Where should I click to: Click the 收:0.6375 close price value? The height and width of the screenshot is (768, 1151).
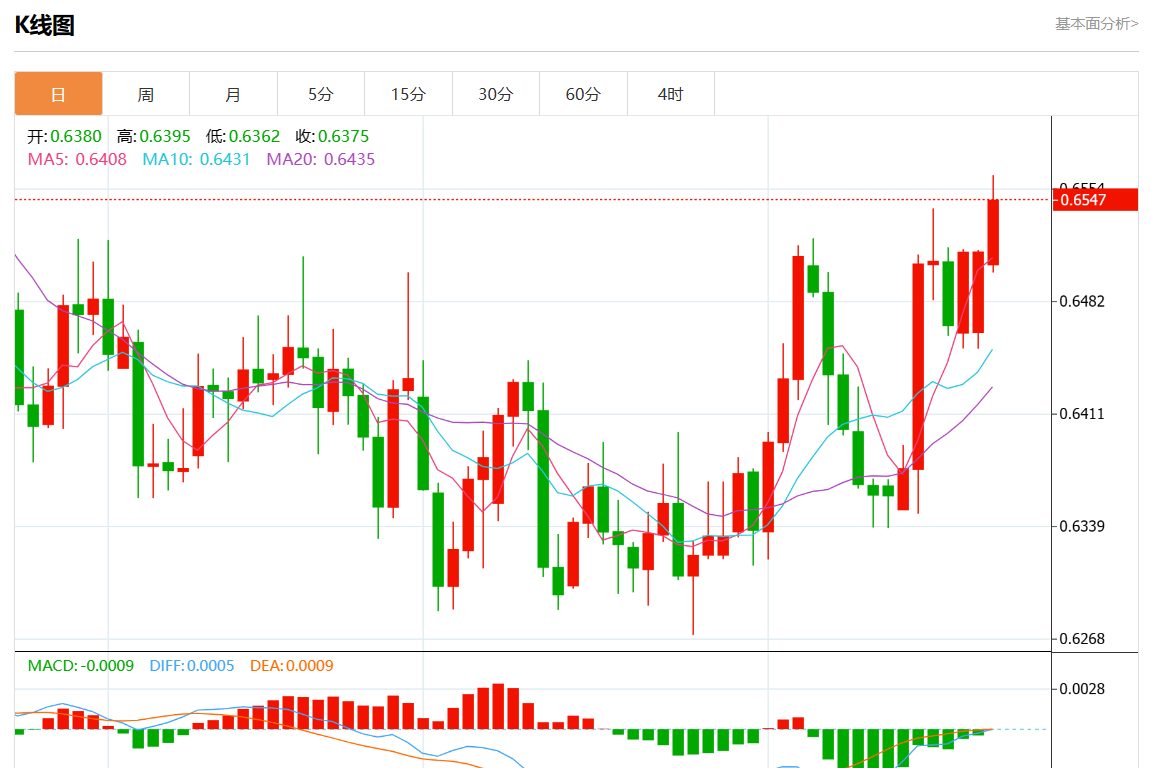pos(333,137)
